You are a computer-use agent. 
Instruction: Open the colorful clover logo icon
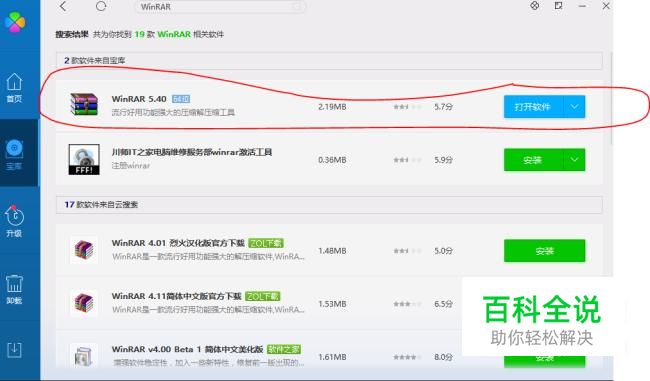(15, 22)
